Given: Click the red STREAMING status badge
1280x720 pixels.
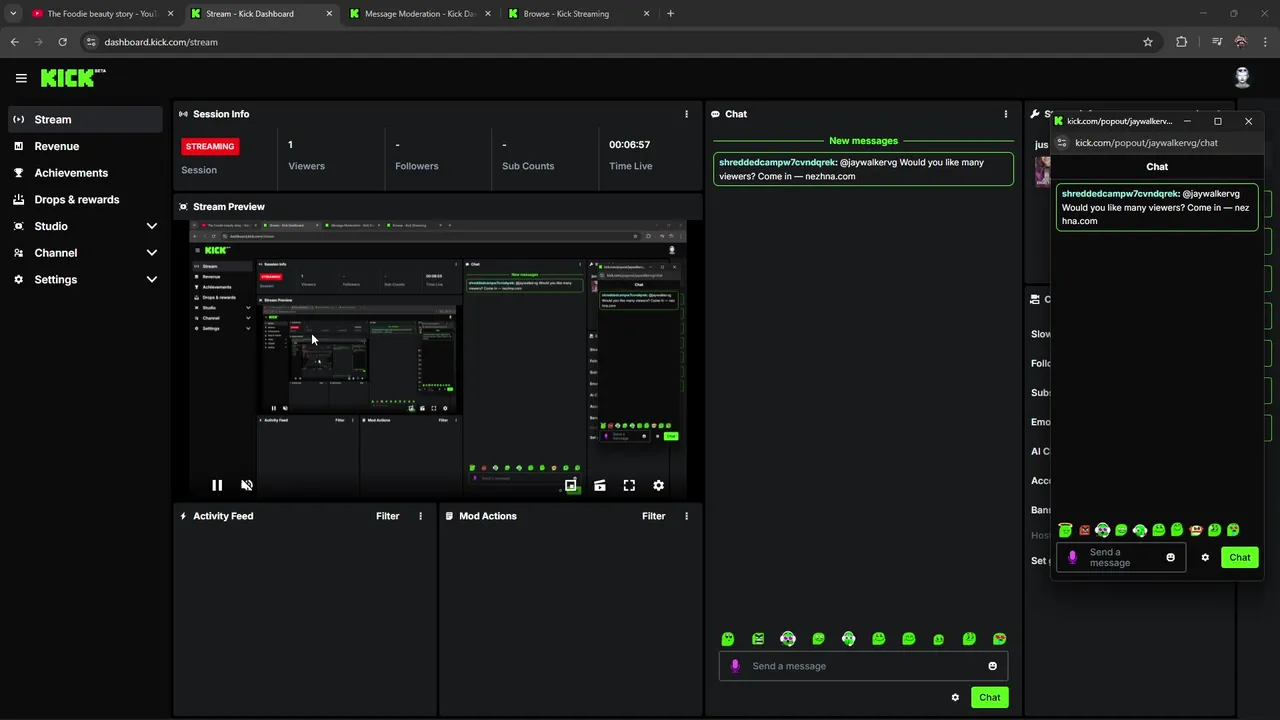Looking at the screenshot, I should pos(209,146).
